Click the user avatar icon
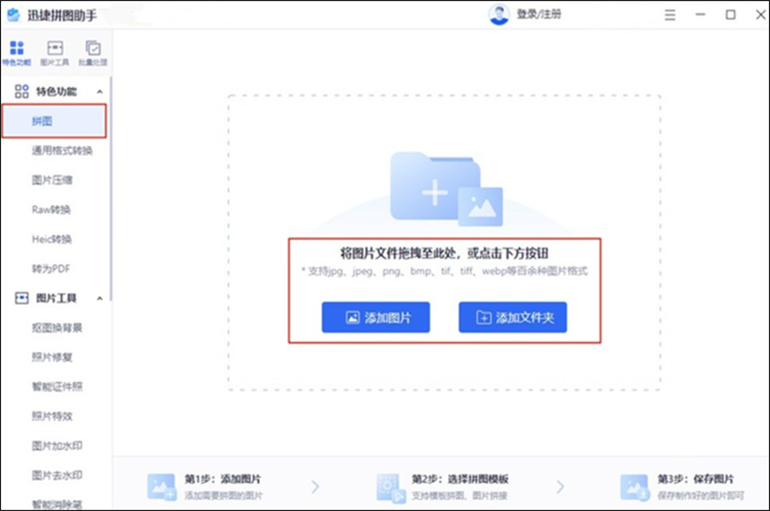 point(499,14)
